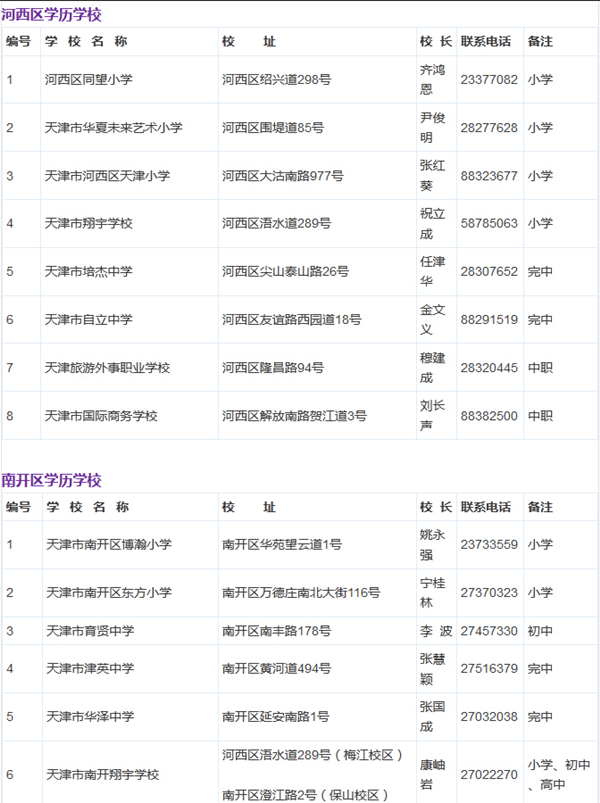Select phone number 88323677

pyautogui.click(x=489, y=175)
